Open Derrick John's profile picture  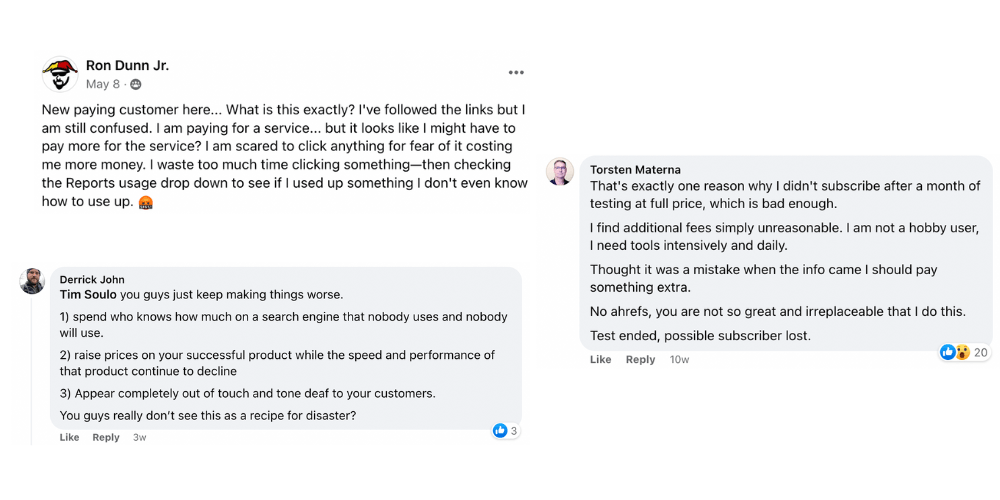click(32, 281)
